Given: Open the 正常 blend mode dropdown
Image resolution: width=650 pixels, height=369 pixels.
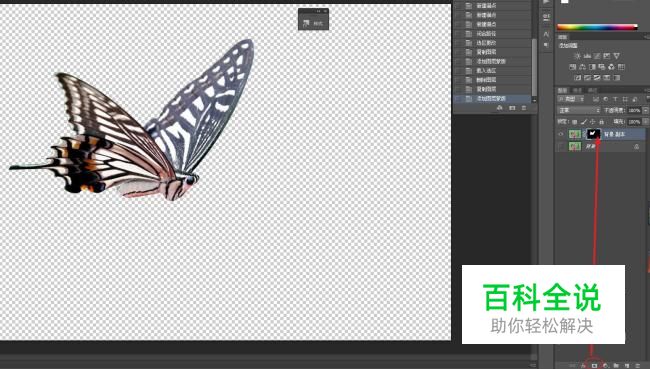Looking at the screenshot, I should click(579, 110).
